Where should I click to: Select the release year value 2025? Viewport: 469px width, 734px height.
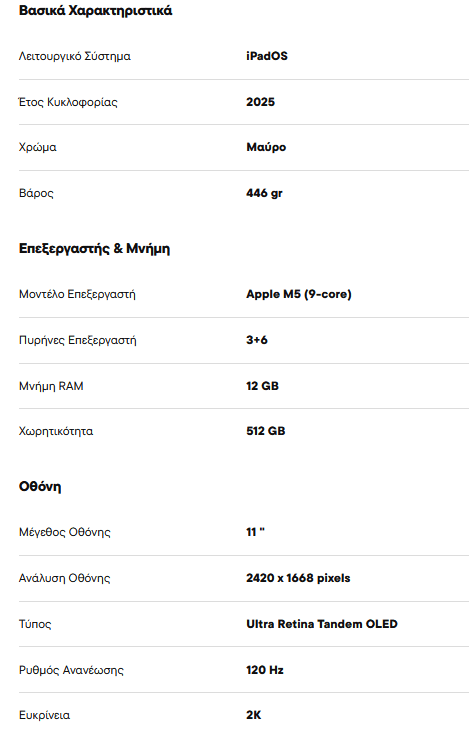(x=260, y=102)
